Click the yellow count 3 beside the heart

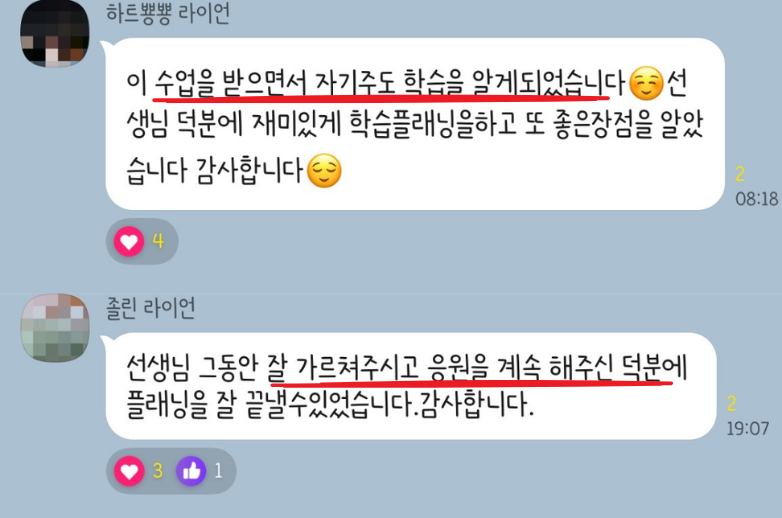(158, 471)
